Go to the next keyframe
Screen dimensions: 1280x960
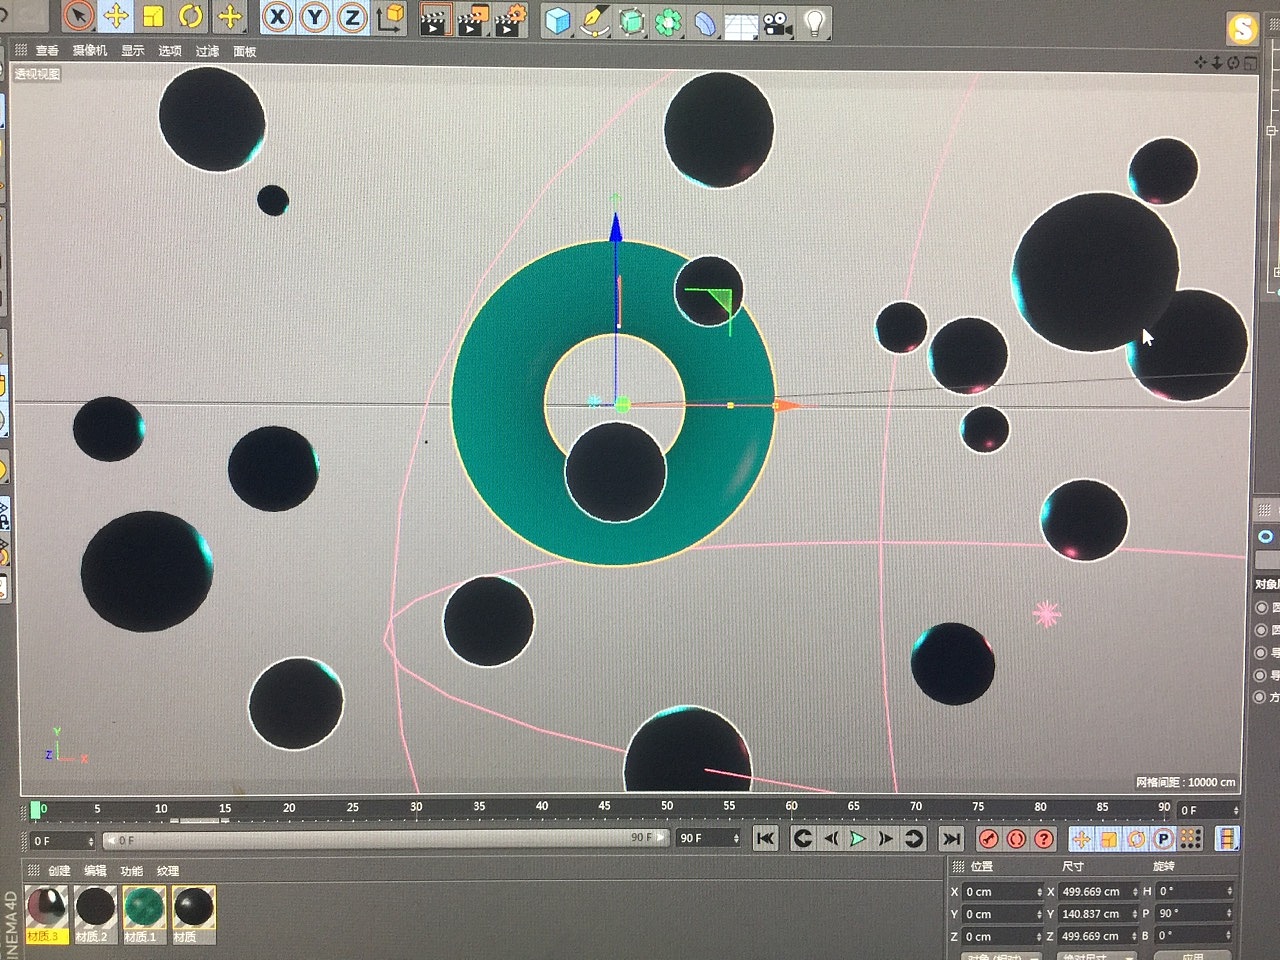pyautogui.click(x=913, y=838)
